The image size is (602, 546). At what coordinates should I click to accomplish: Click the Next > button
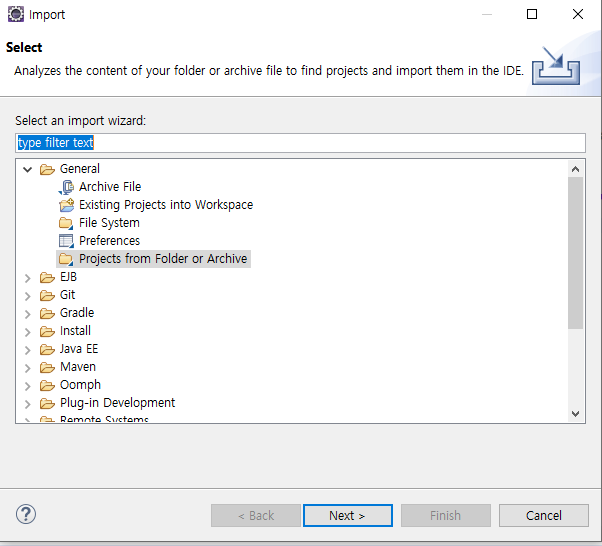coord(347,515)
